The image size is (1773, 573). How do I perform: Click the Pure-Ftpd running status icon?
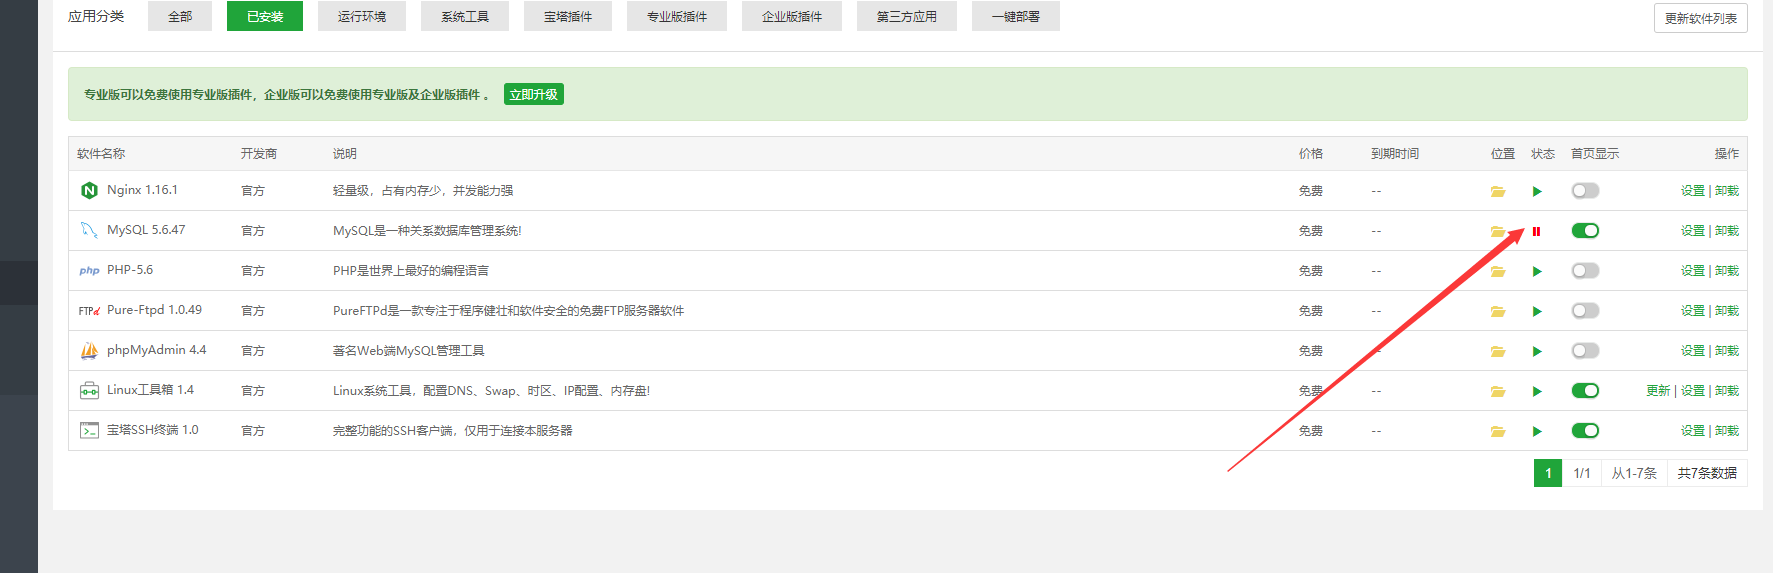(1537, 311)
